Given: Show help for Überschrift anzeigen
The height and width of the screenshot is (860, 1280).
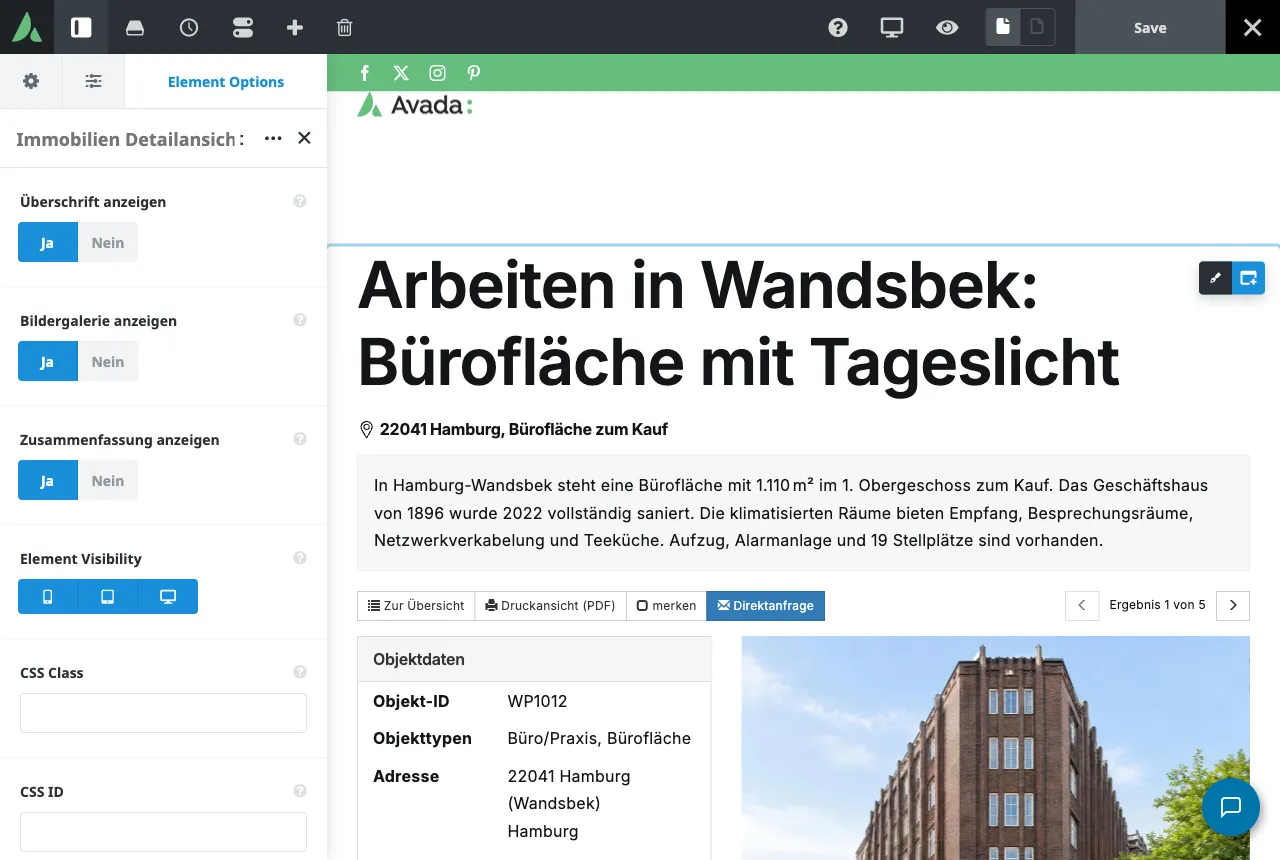Looking at the screenshot, I should (300, 201).
